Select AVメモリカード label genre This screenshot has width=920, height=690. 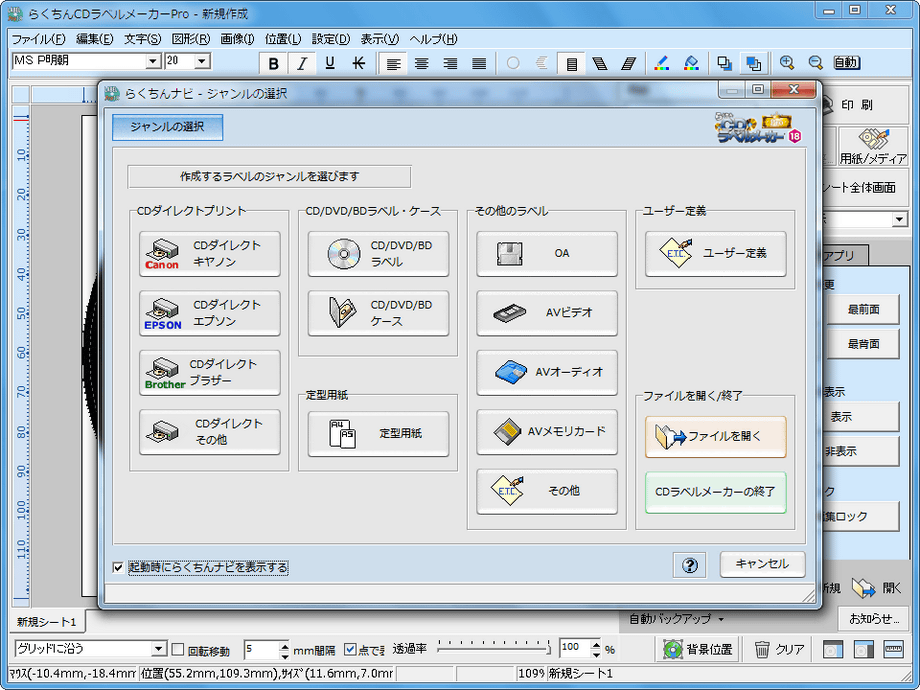[547, 432]
